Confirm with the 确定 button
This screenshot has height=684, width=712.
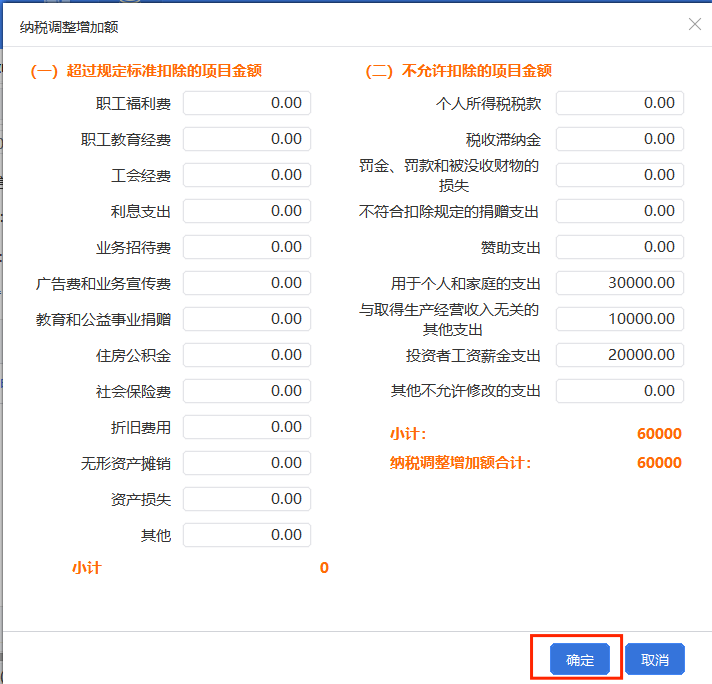(x=579, y=659)
